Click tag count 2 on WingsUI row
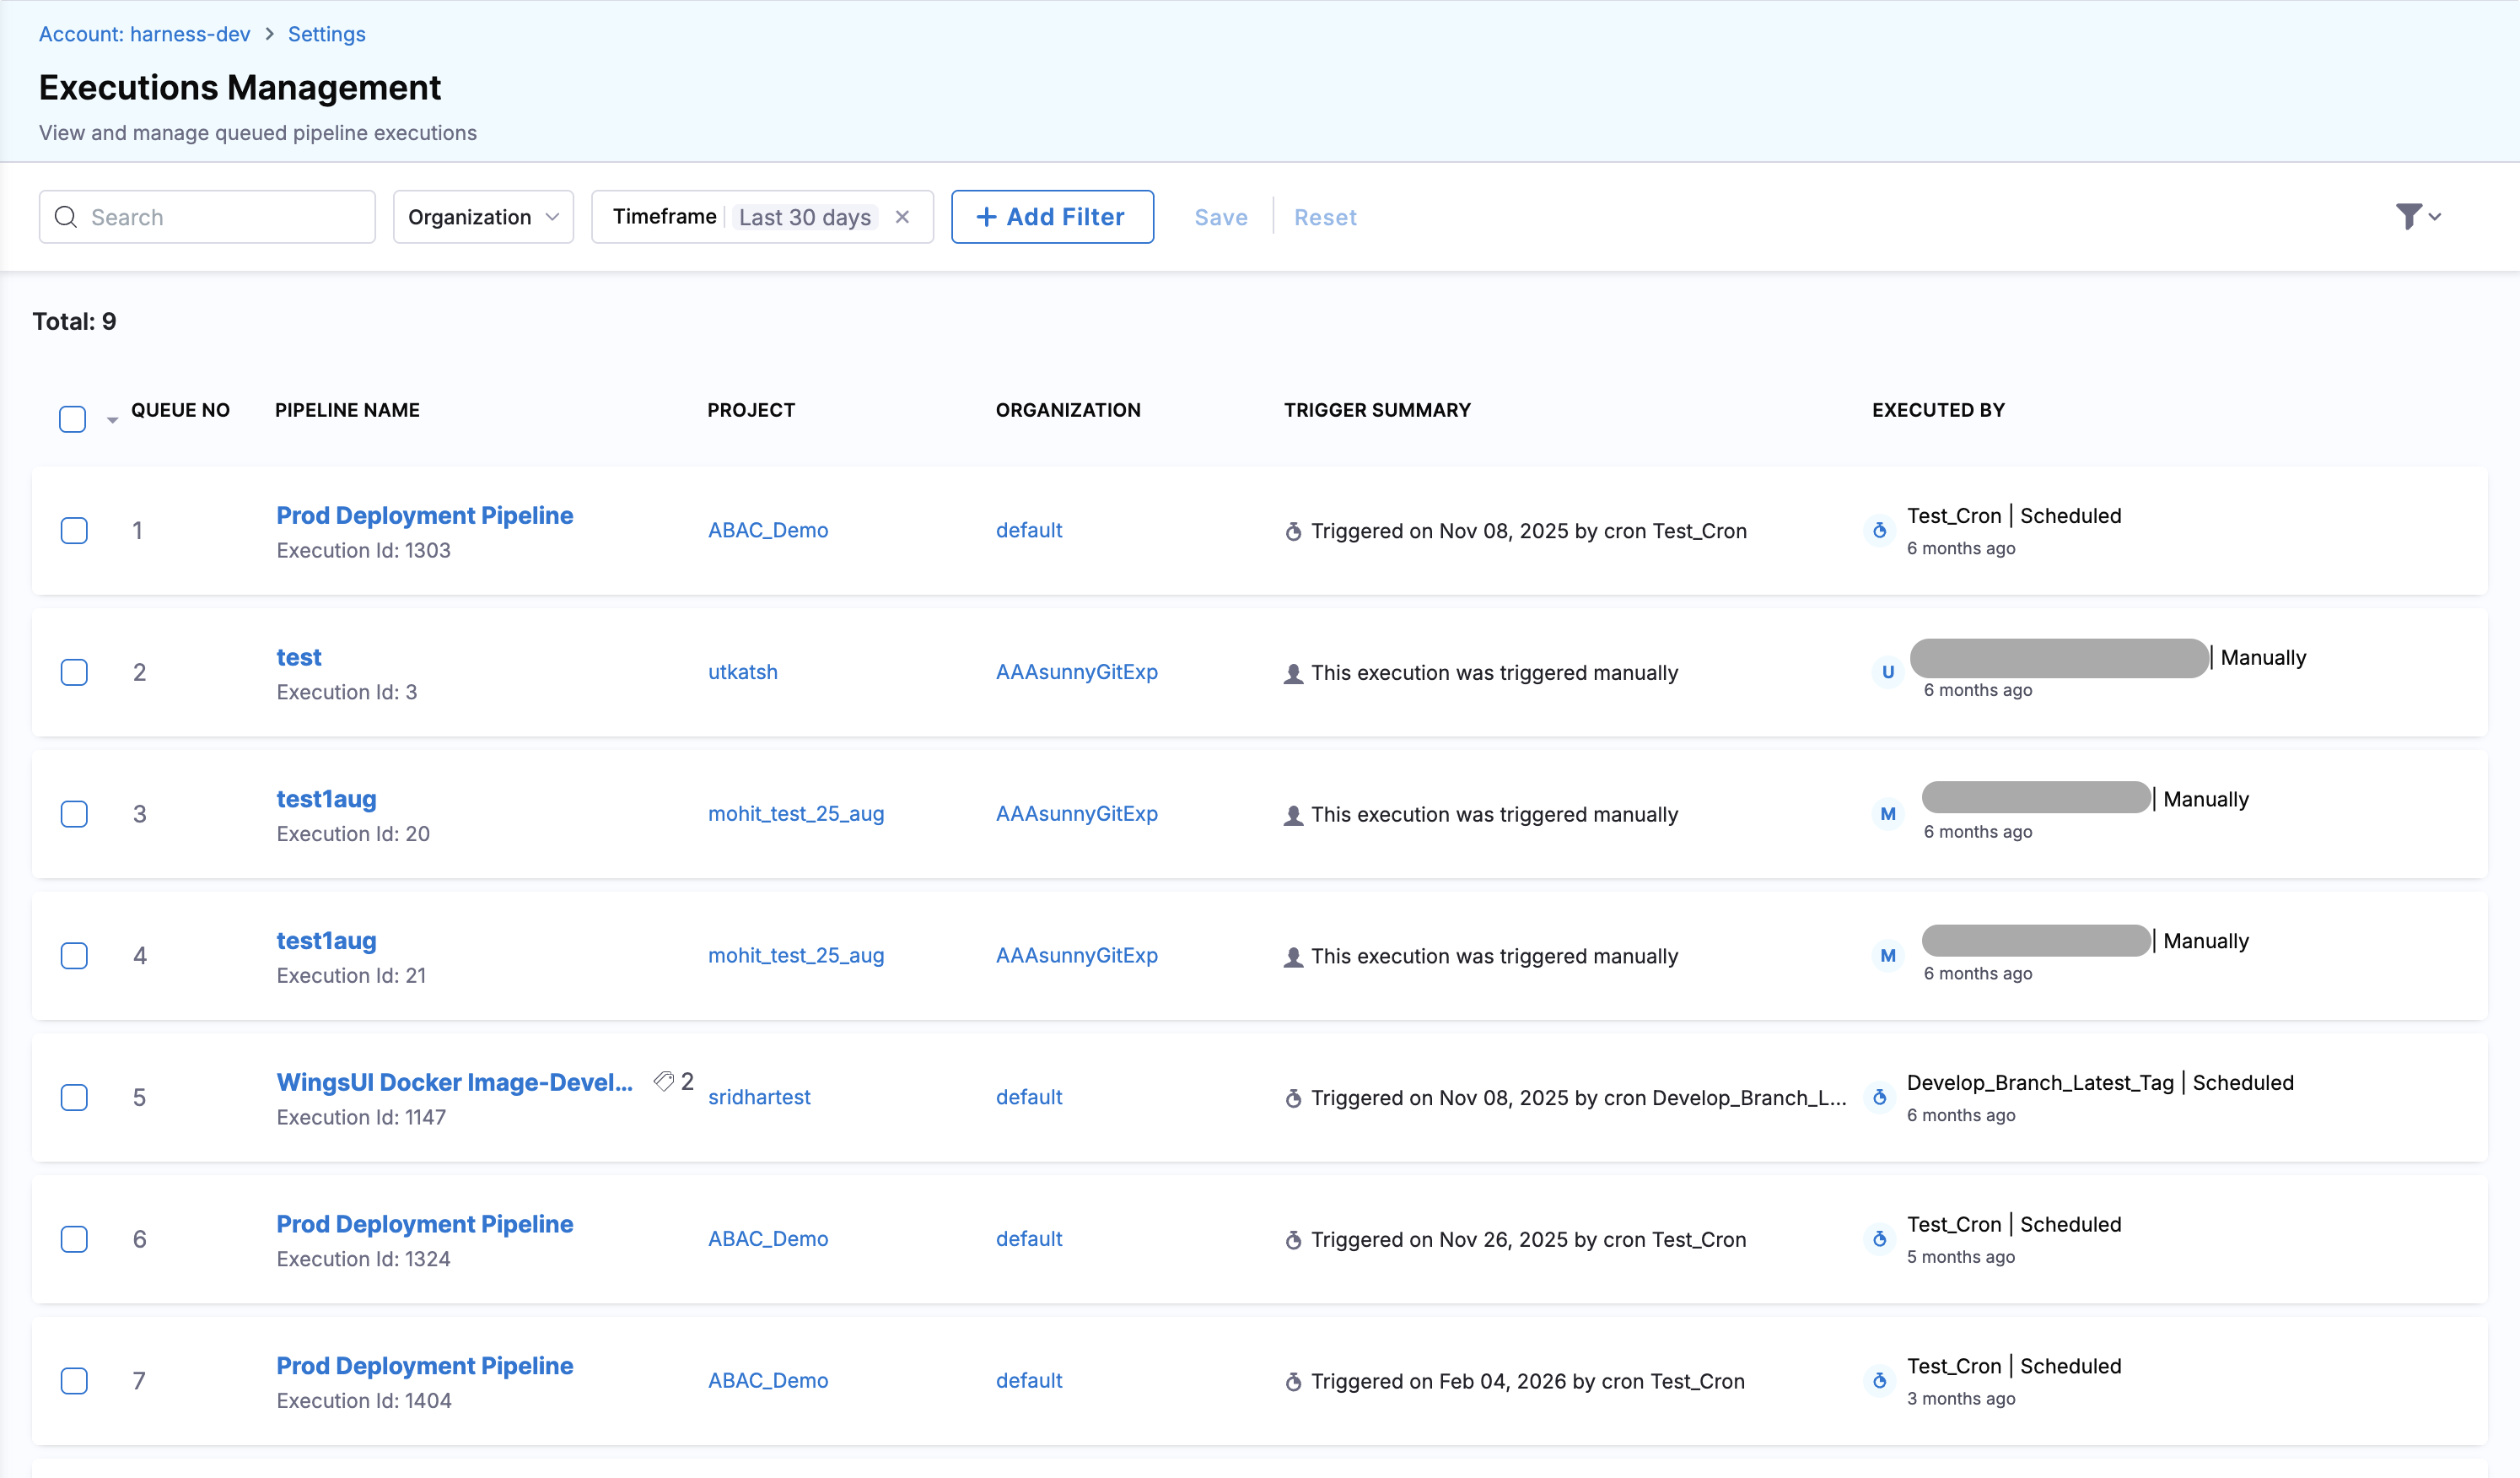The width and height of the screenshot is (2520, 1478). (687, 1081)
